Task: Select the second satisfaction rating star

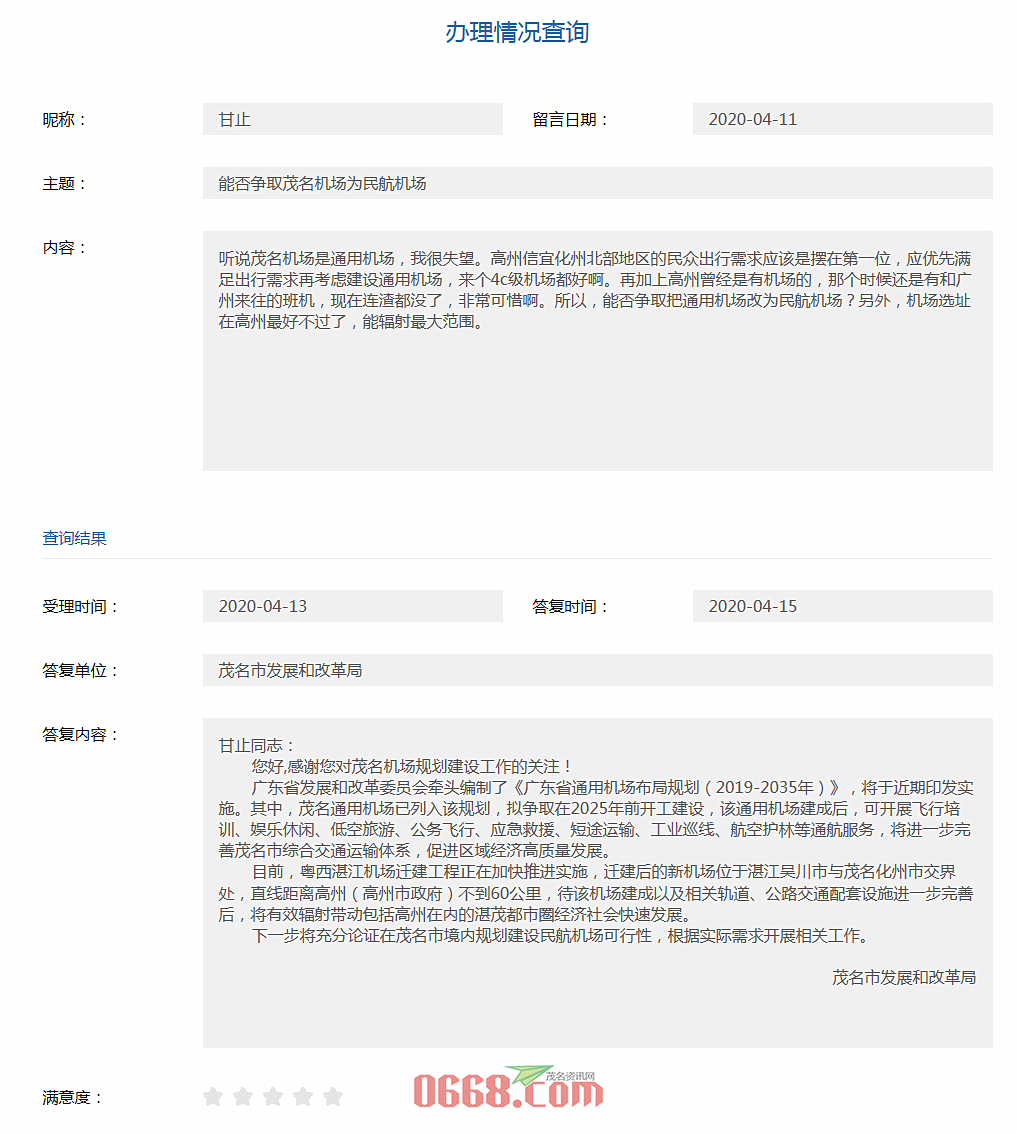Action: click(x=242, y=1096)
